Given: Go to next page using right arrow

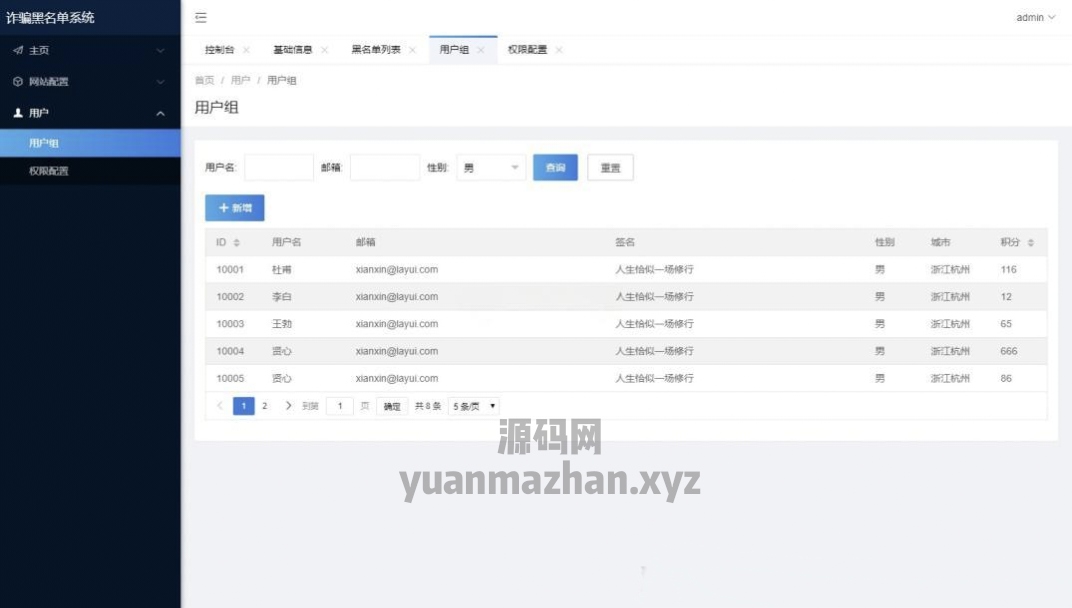Looking at the screenshot, I should pos(288,406).
